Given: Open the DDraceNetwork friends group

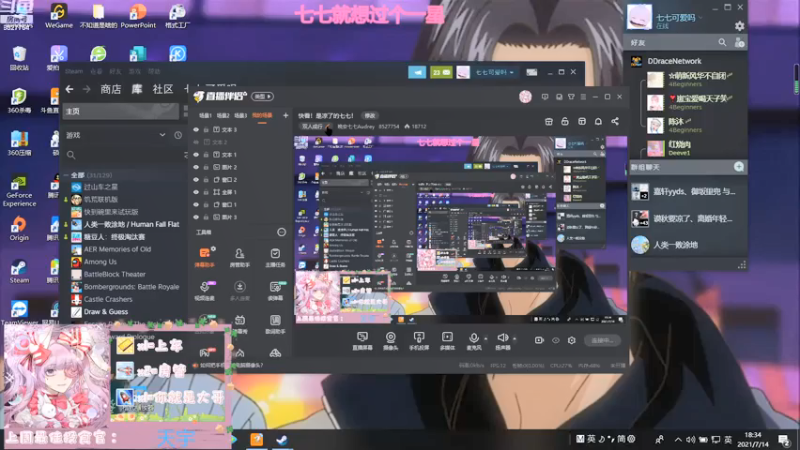Looking at the screenshot, I should pyautogui.click(x=674, y=61).
